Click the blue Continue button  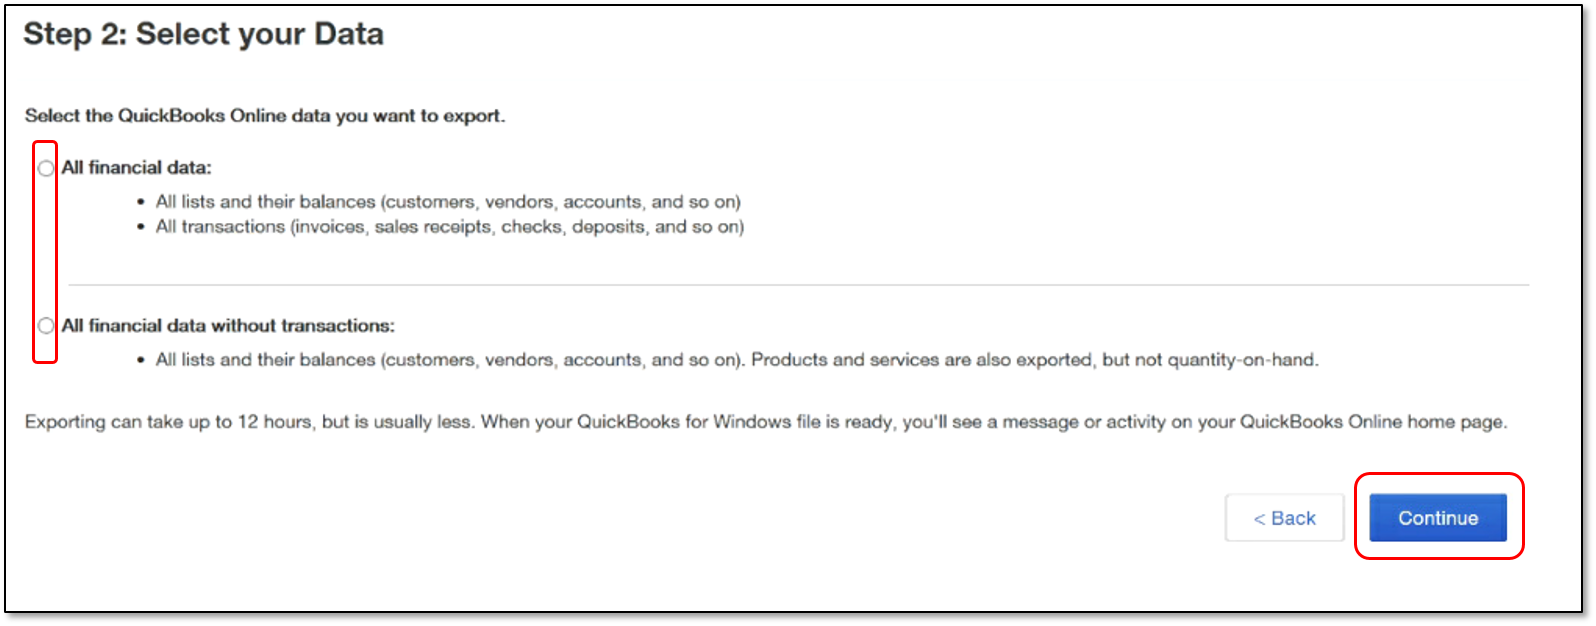(x=1438, y=518)
